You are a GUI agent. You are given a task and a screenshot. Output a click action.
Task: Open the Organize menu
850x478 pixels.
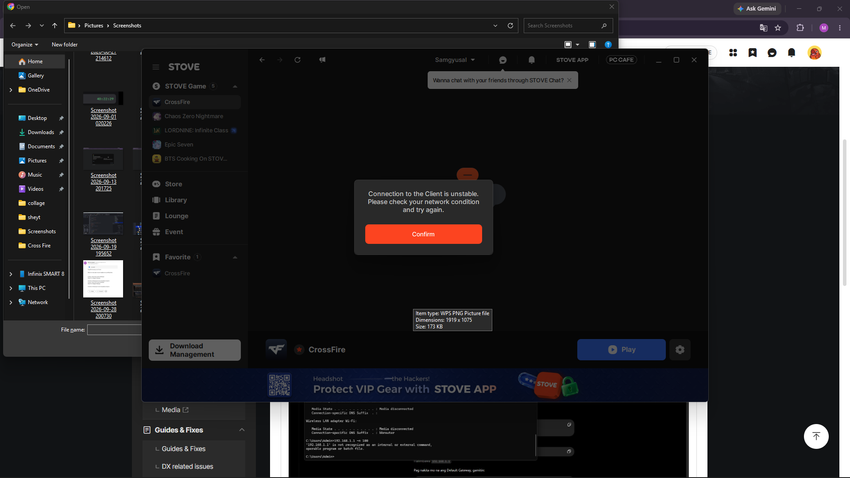(x=24, y=44)
